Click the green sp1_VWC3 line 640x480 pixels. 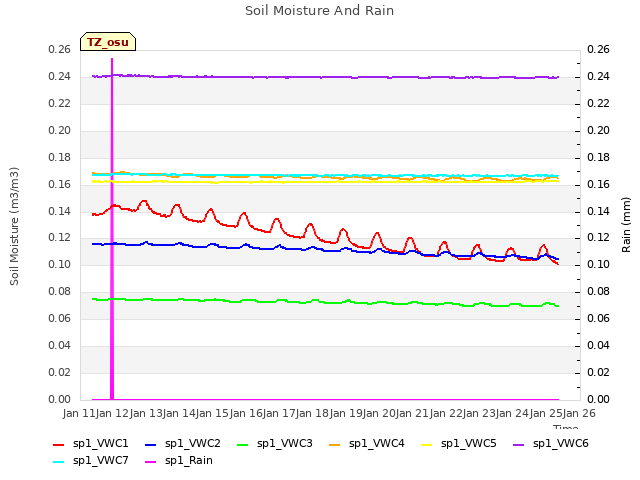[325, 302]
